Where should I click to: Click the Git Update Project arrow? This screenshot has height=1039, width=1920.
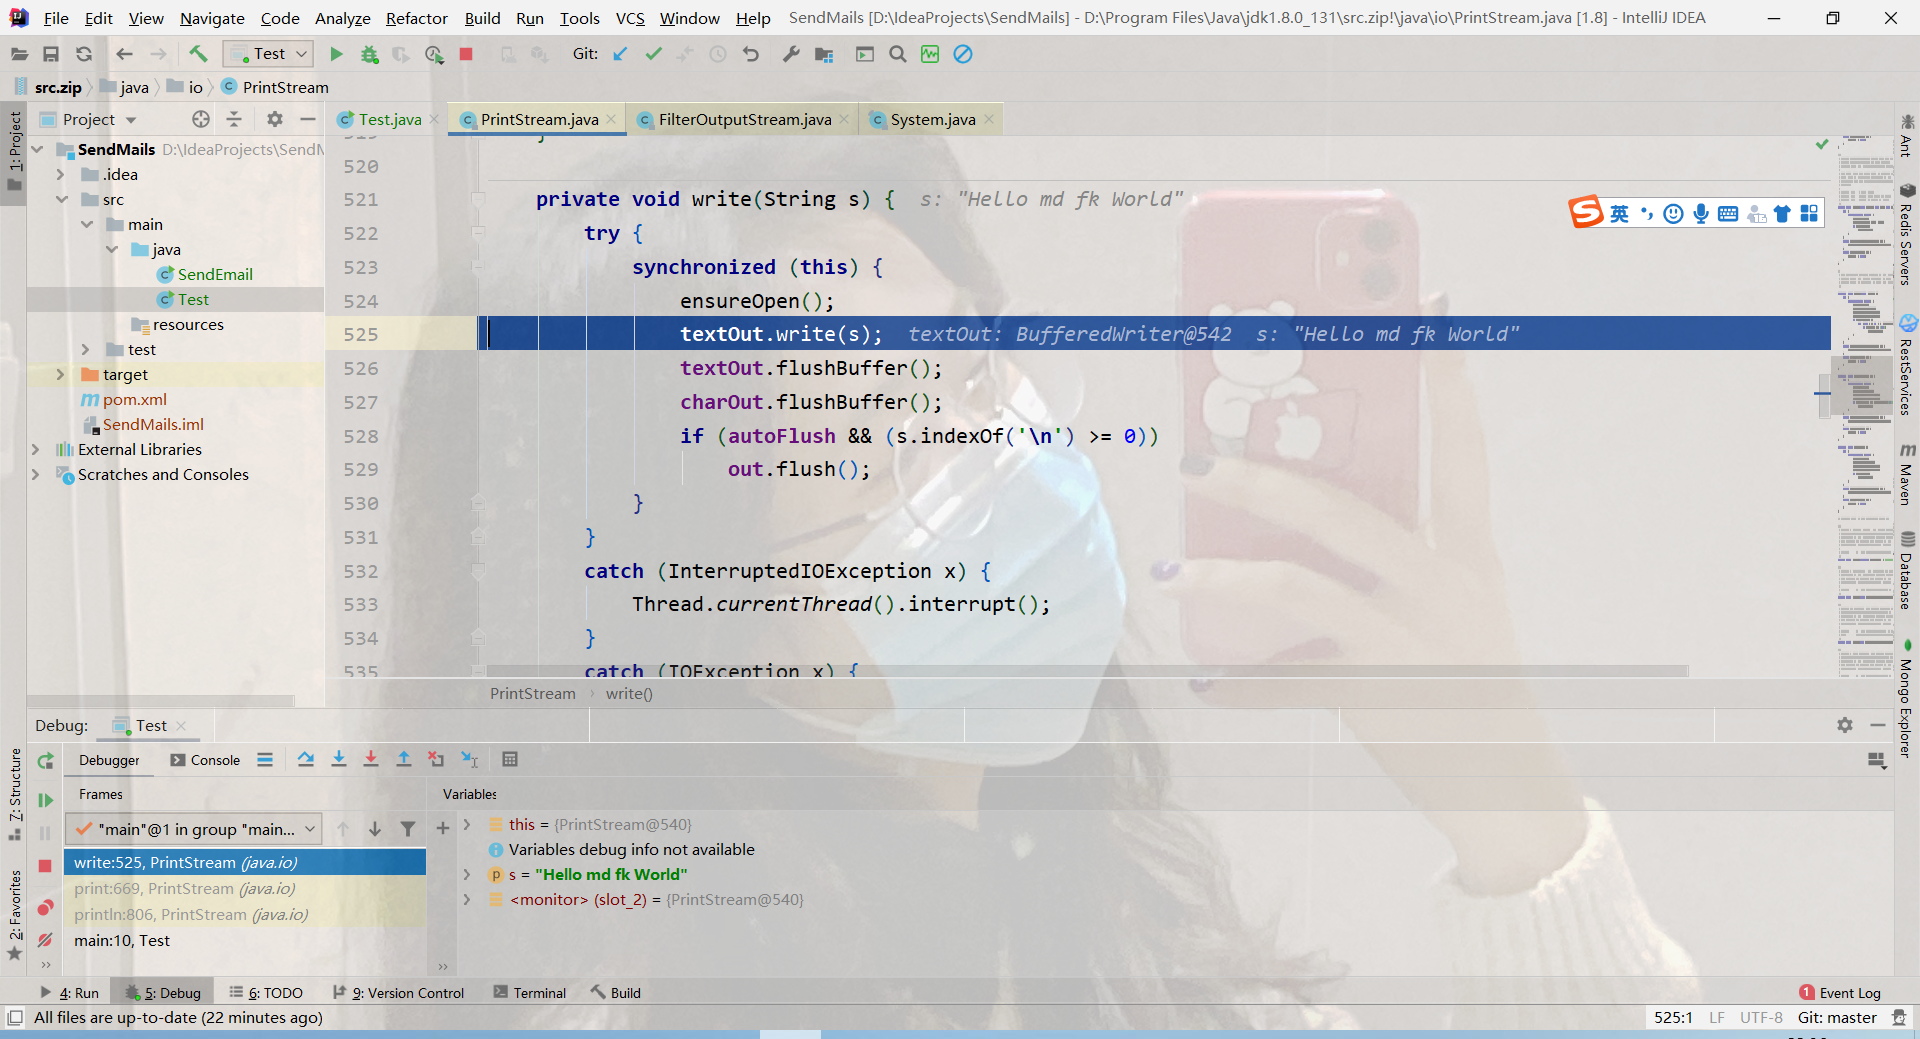620,54
